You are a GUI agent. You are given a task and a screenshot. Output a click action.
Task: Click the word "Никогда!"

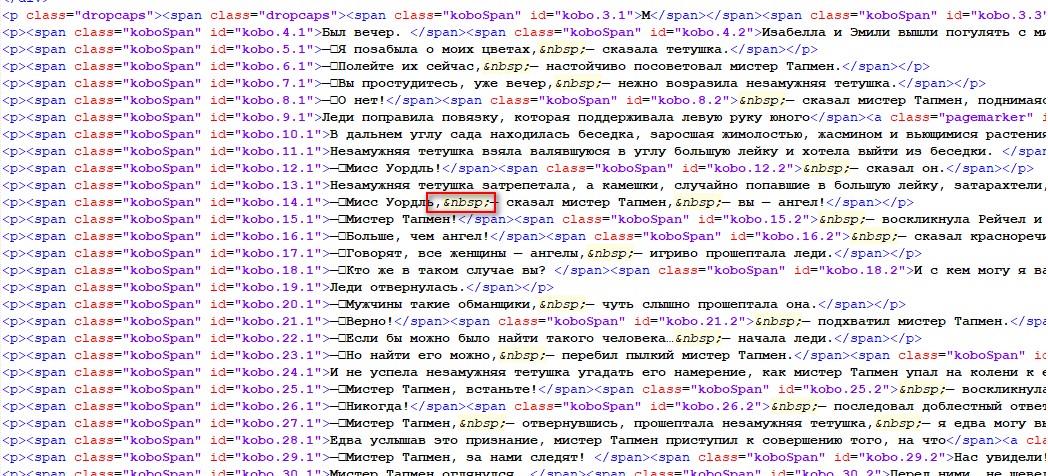point(378,406)
